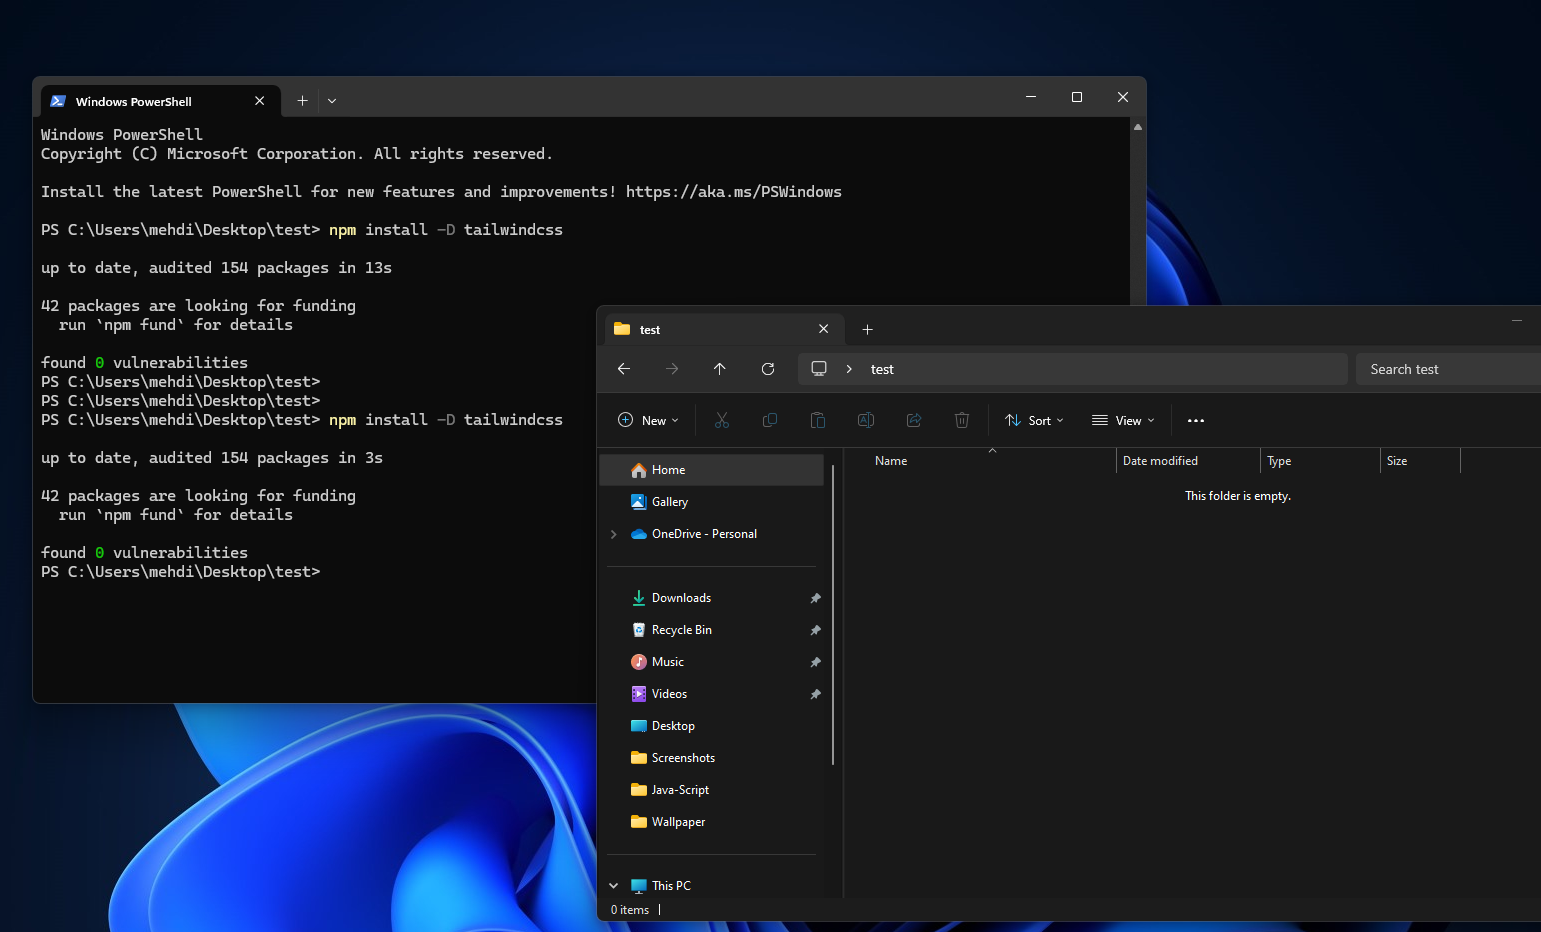Viewport: 1541px width, 932px height.
Task: Go up one folder level in File Explorer
Action: [x=720, y=369]
